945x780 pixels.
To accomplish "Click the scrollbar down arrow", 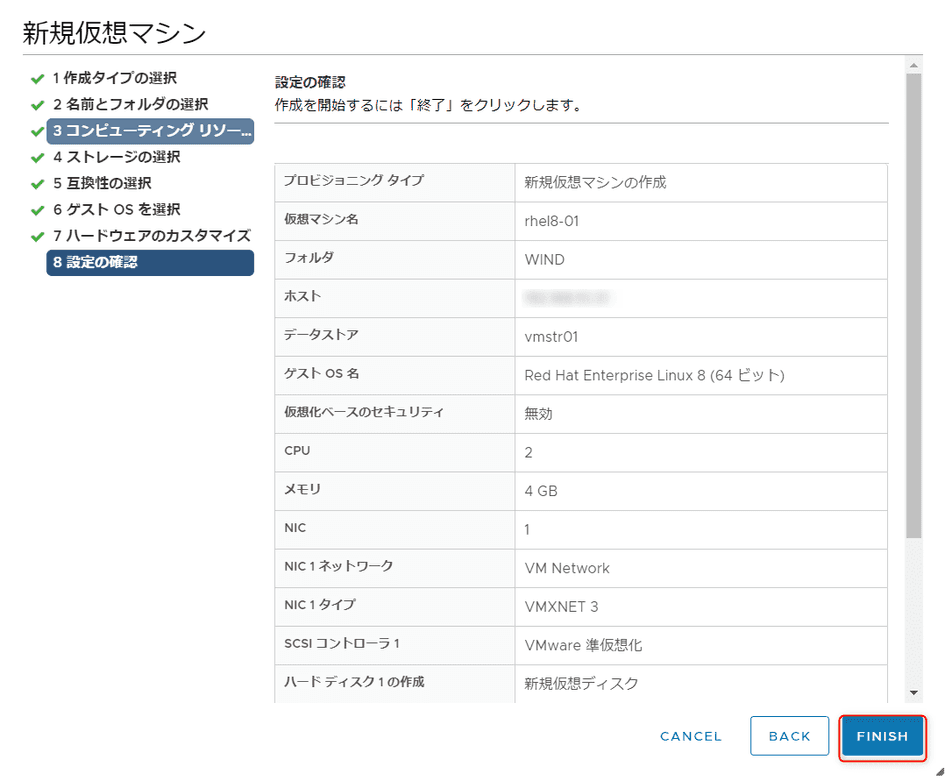I will 914,693.
